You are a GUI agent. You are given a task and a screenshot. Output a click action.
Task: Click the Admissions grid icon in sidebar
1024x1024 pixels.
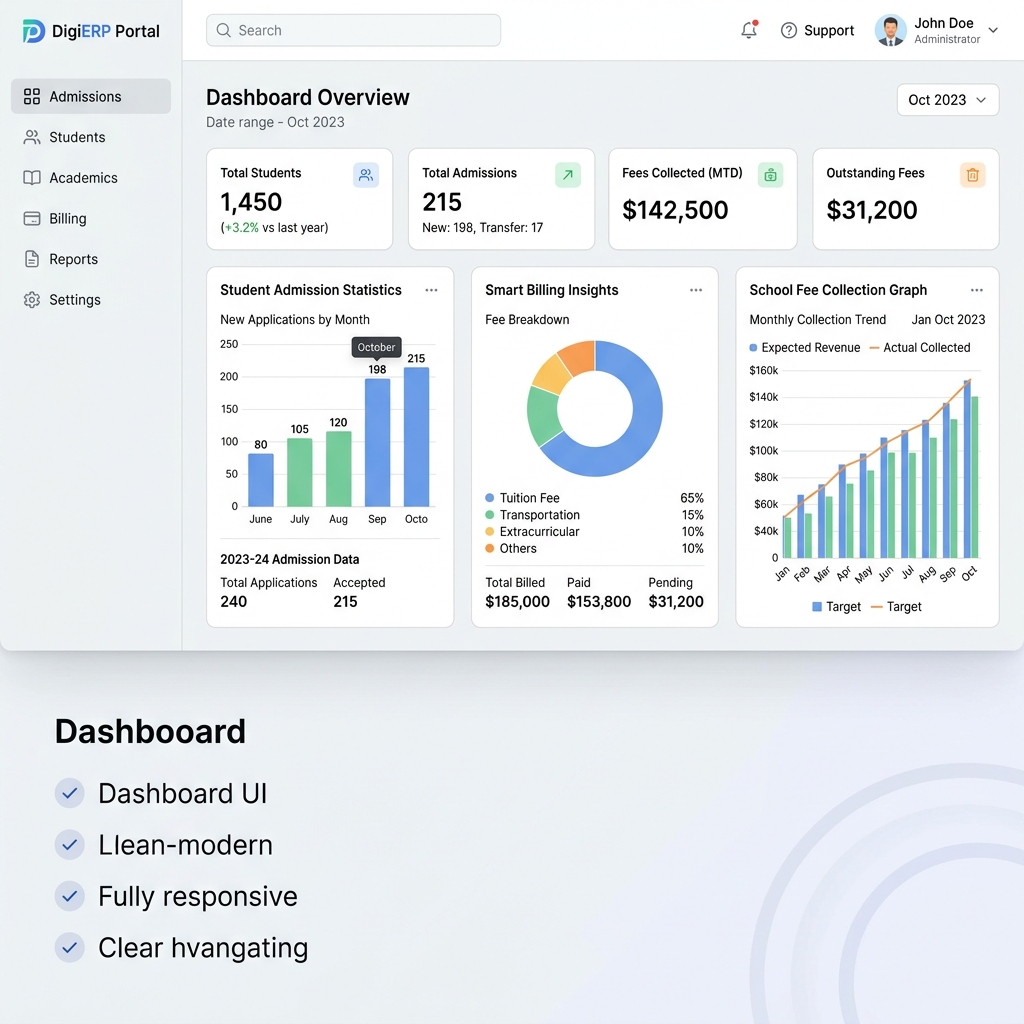[32, 97]
